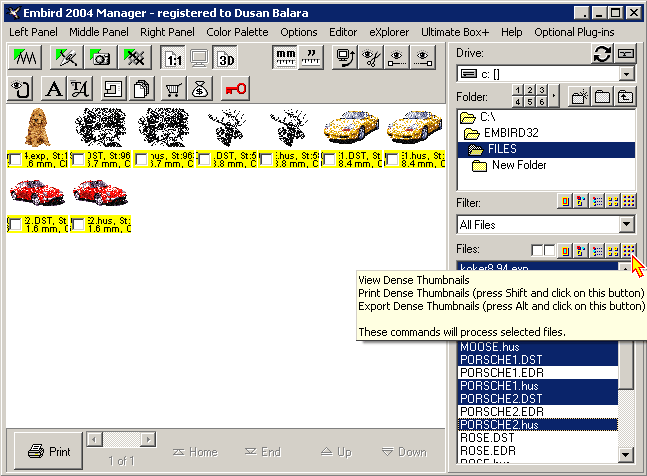647x476 pixels.
Task: Toggle the 3D view button
Action: 225,58
